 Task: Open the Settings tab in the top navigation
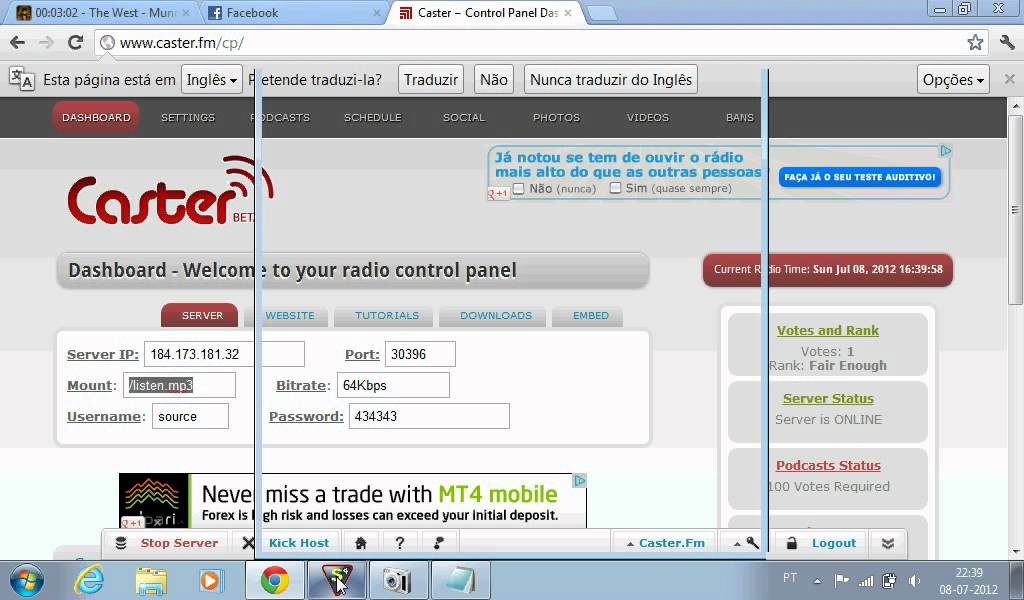(188, 118)
